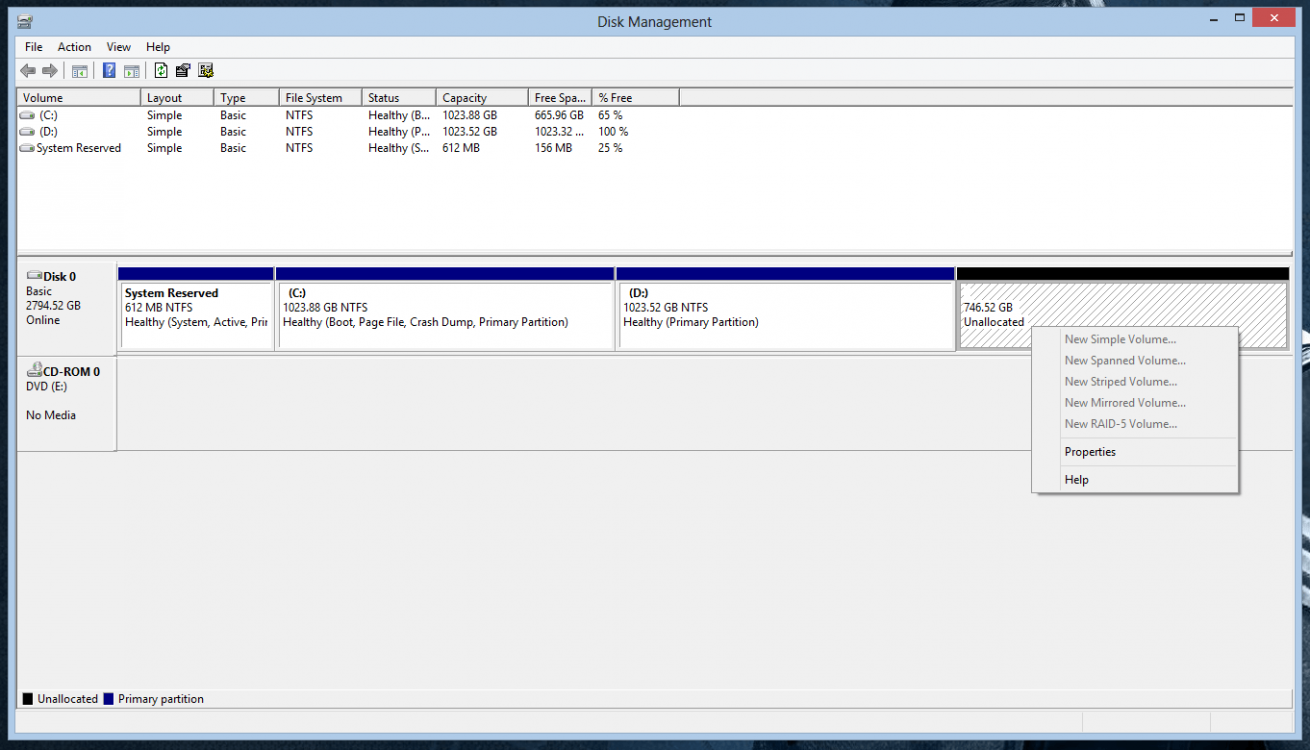Toggle the console tree pane icon
Screen dimensions: 1310x750
(x=79, y=71)
